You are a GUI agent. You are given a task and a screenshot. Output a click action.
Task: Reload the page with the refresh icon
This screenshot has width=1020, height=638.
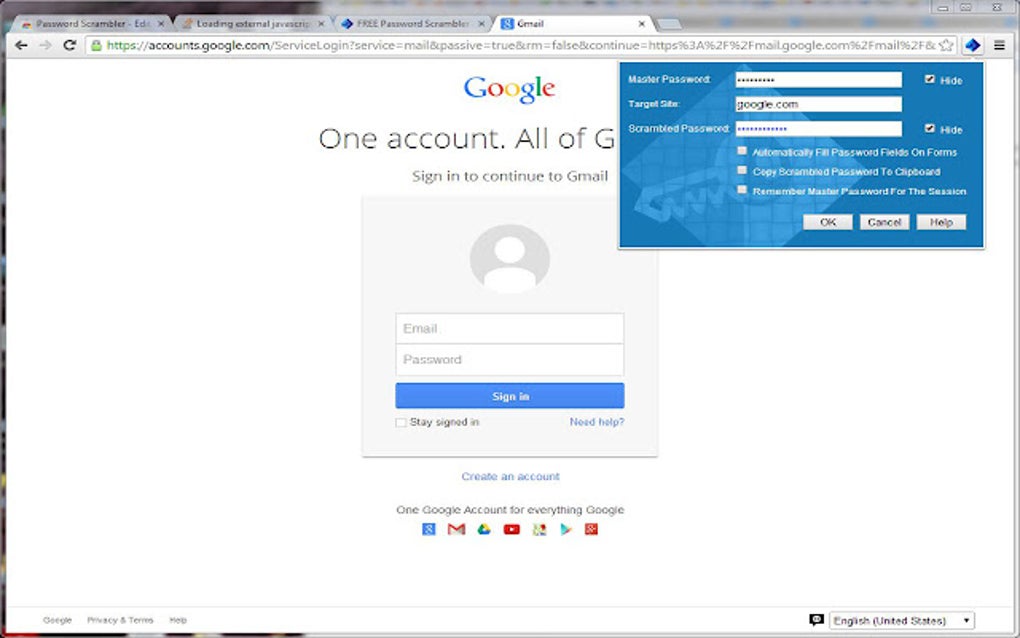(70, 45)
